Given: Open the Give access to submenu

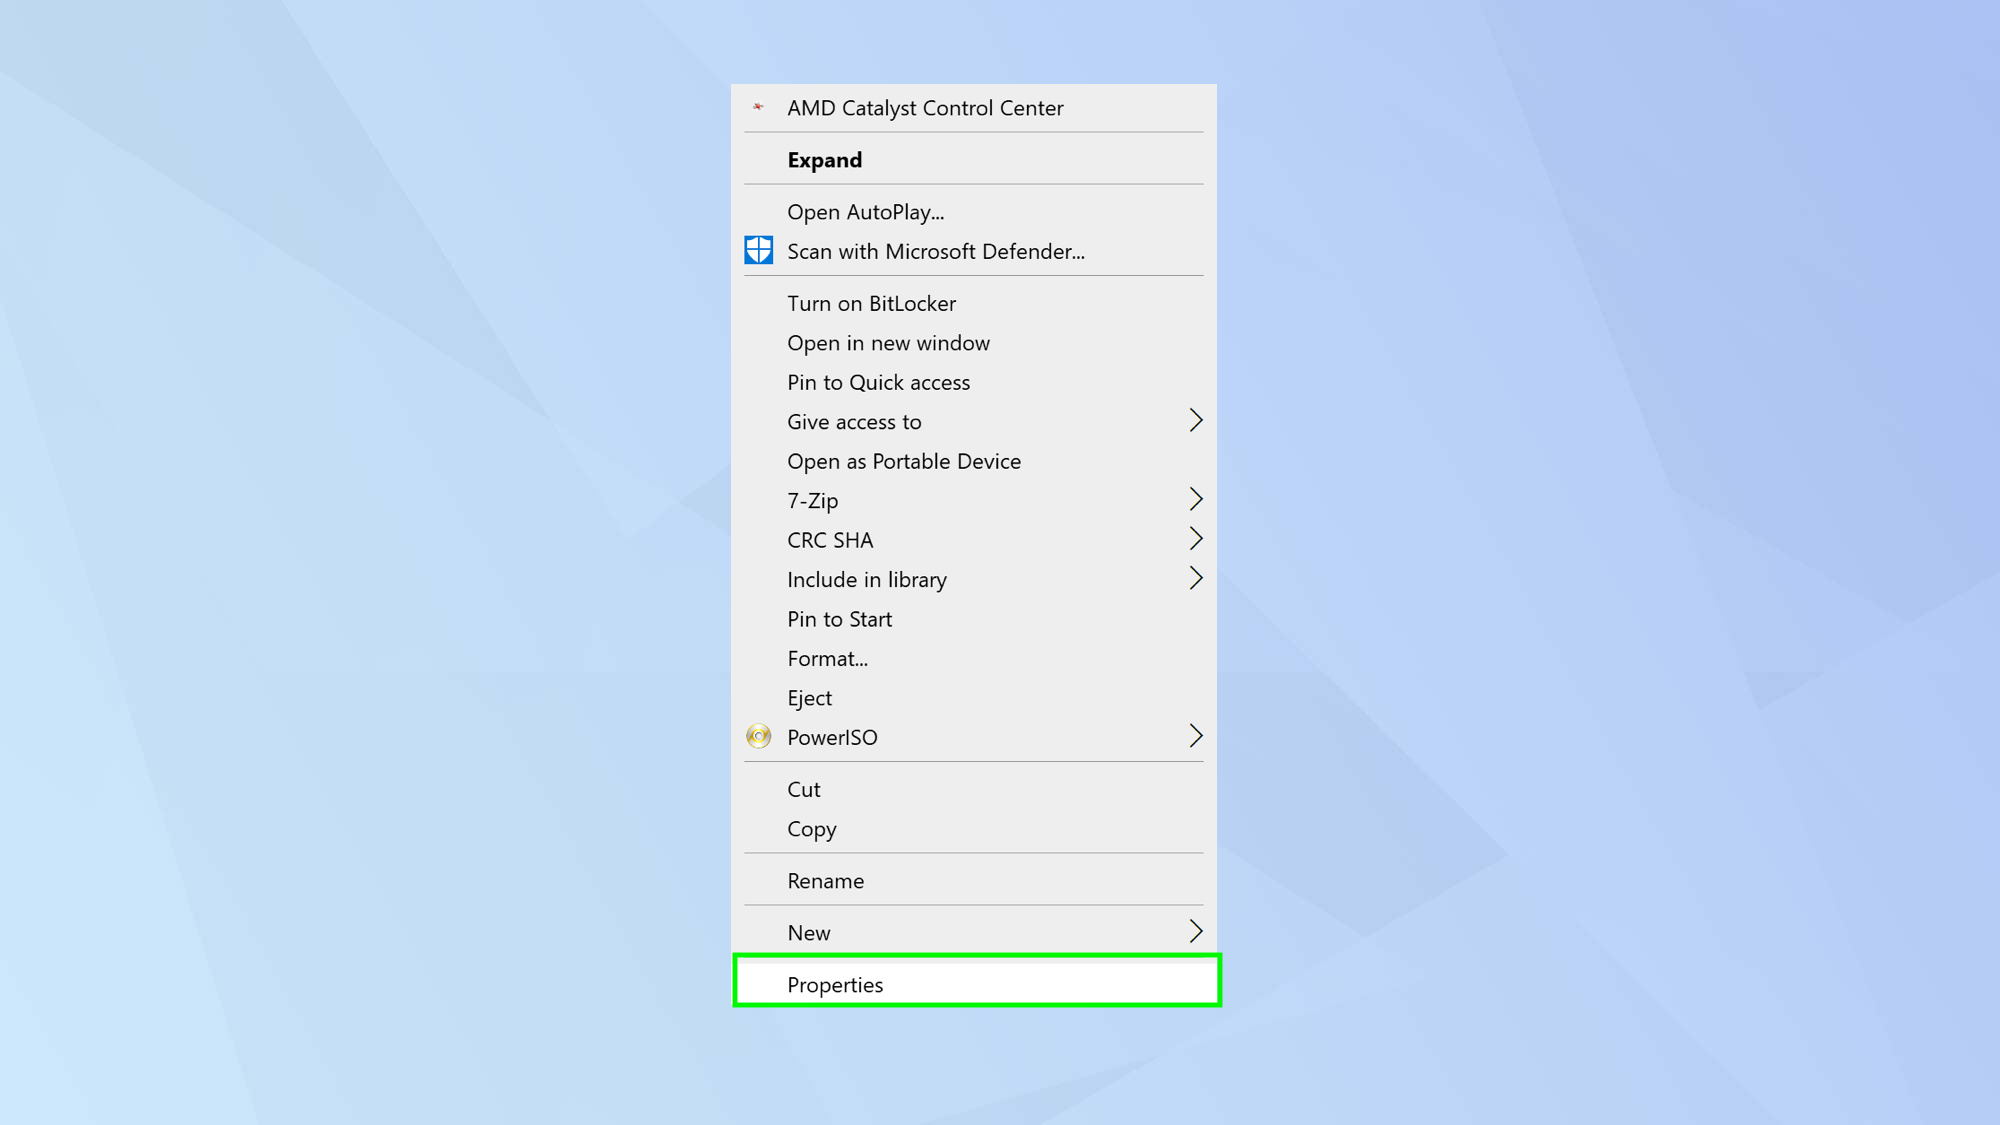Looking at the screenshot, I should 1196,421.
